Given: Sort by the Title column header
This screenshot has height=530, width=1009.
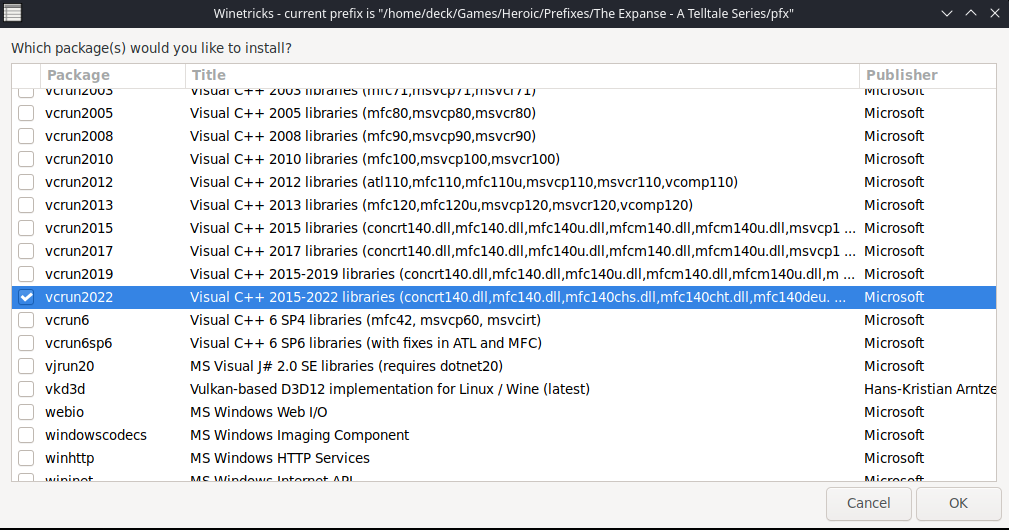Looking at the screenshot, I should tap(522, 75).
